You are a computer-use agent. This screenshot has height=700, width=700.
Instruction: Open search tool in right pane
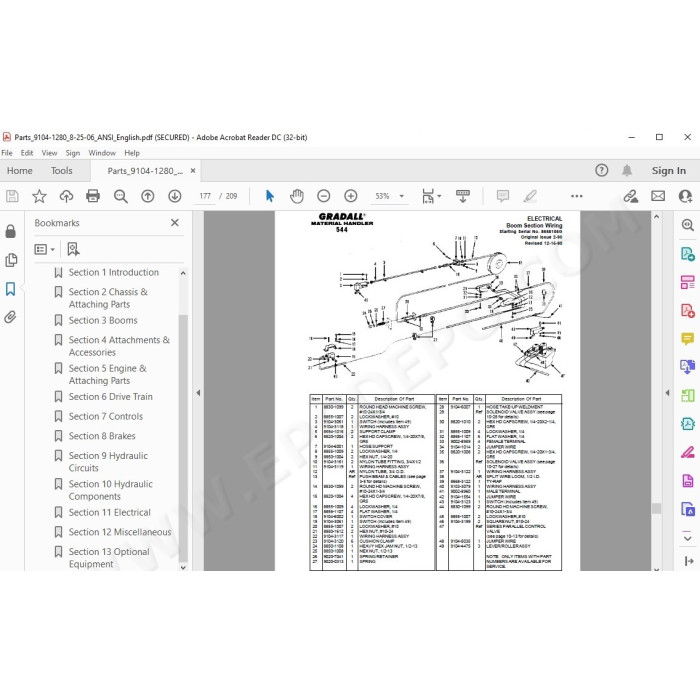coord(688,225)
